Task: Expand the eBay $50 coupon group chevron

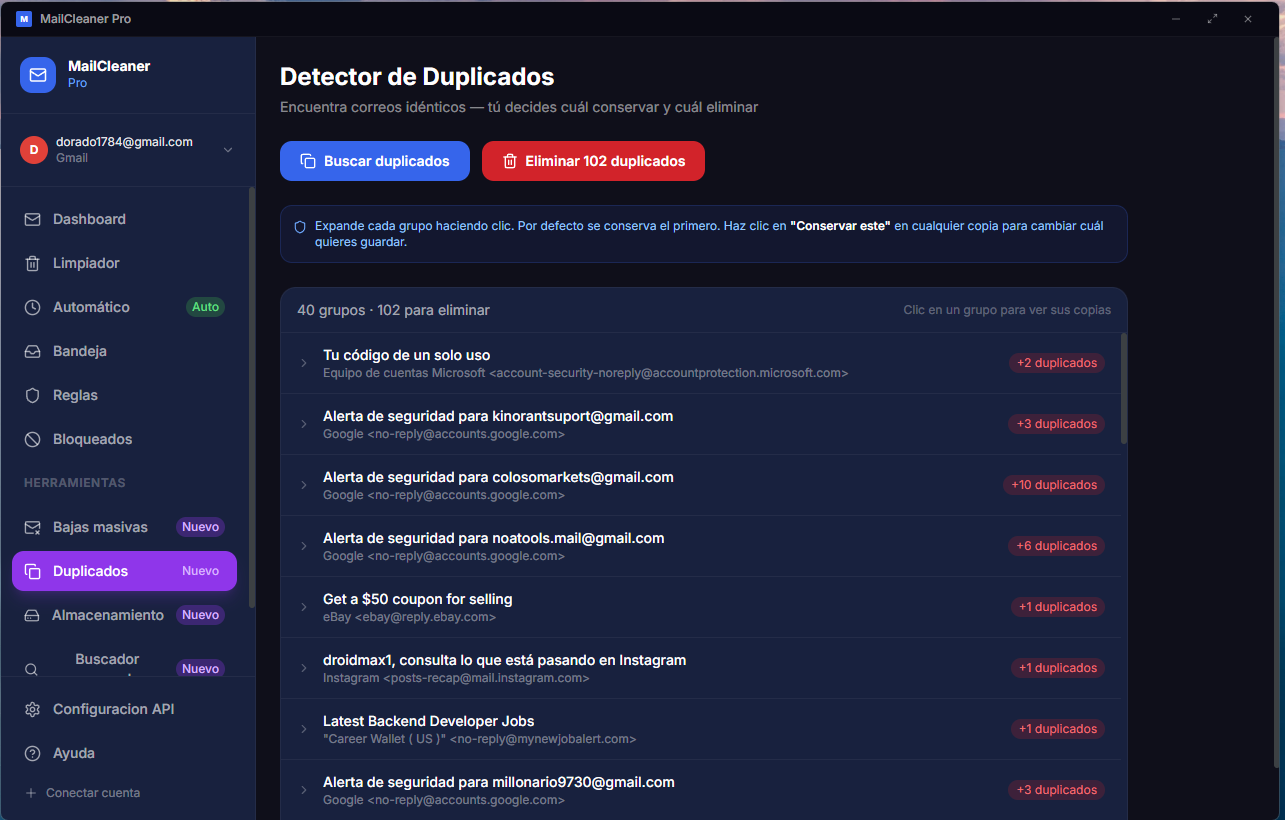Action: (x=304, y=607)
